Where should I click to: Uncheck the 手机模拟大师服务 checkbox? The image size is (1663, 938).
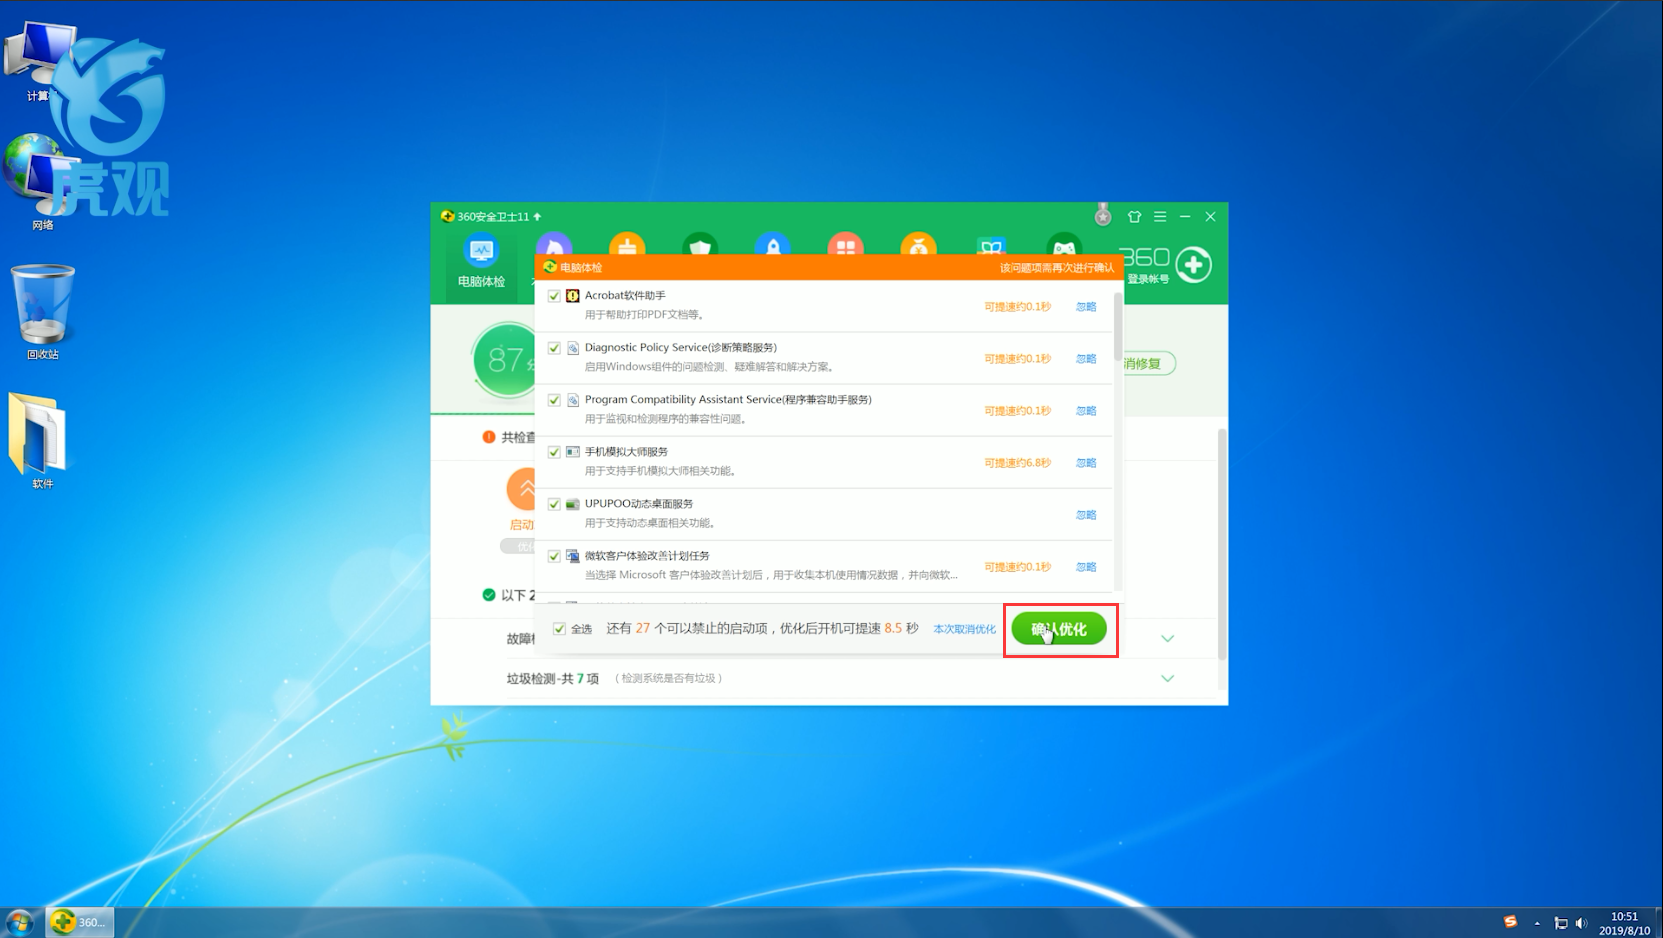(x=554, y=452)
